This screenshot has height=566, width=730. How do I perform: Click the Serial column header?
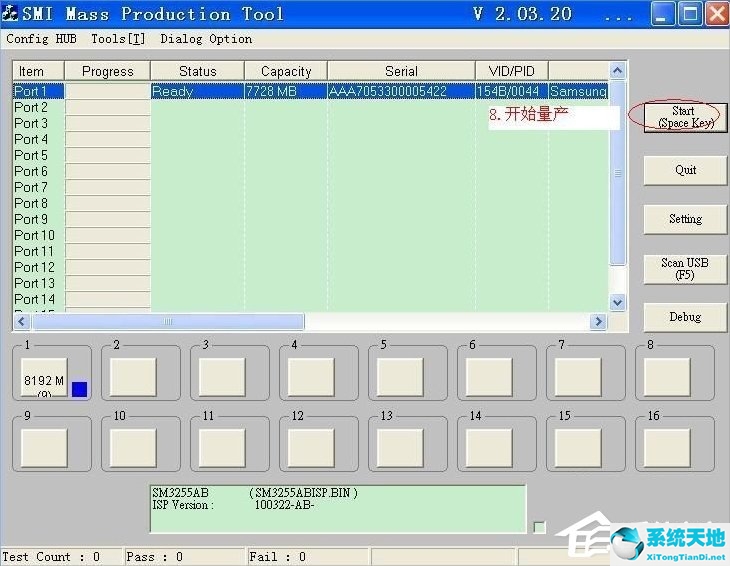click(x=401, y=71)
